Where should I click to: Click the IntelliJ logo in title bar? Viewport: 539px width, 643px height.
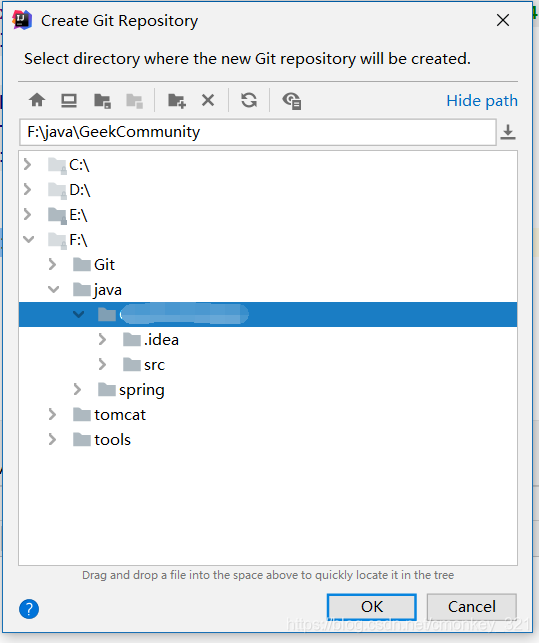(x=22, y=20)
